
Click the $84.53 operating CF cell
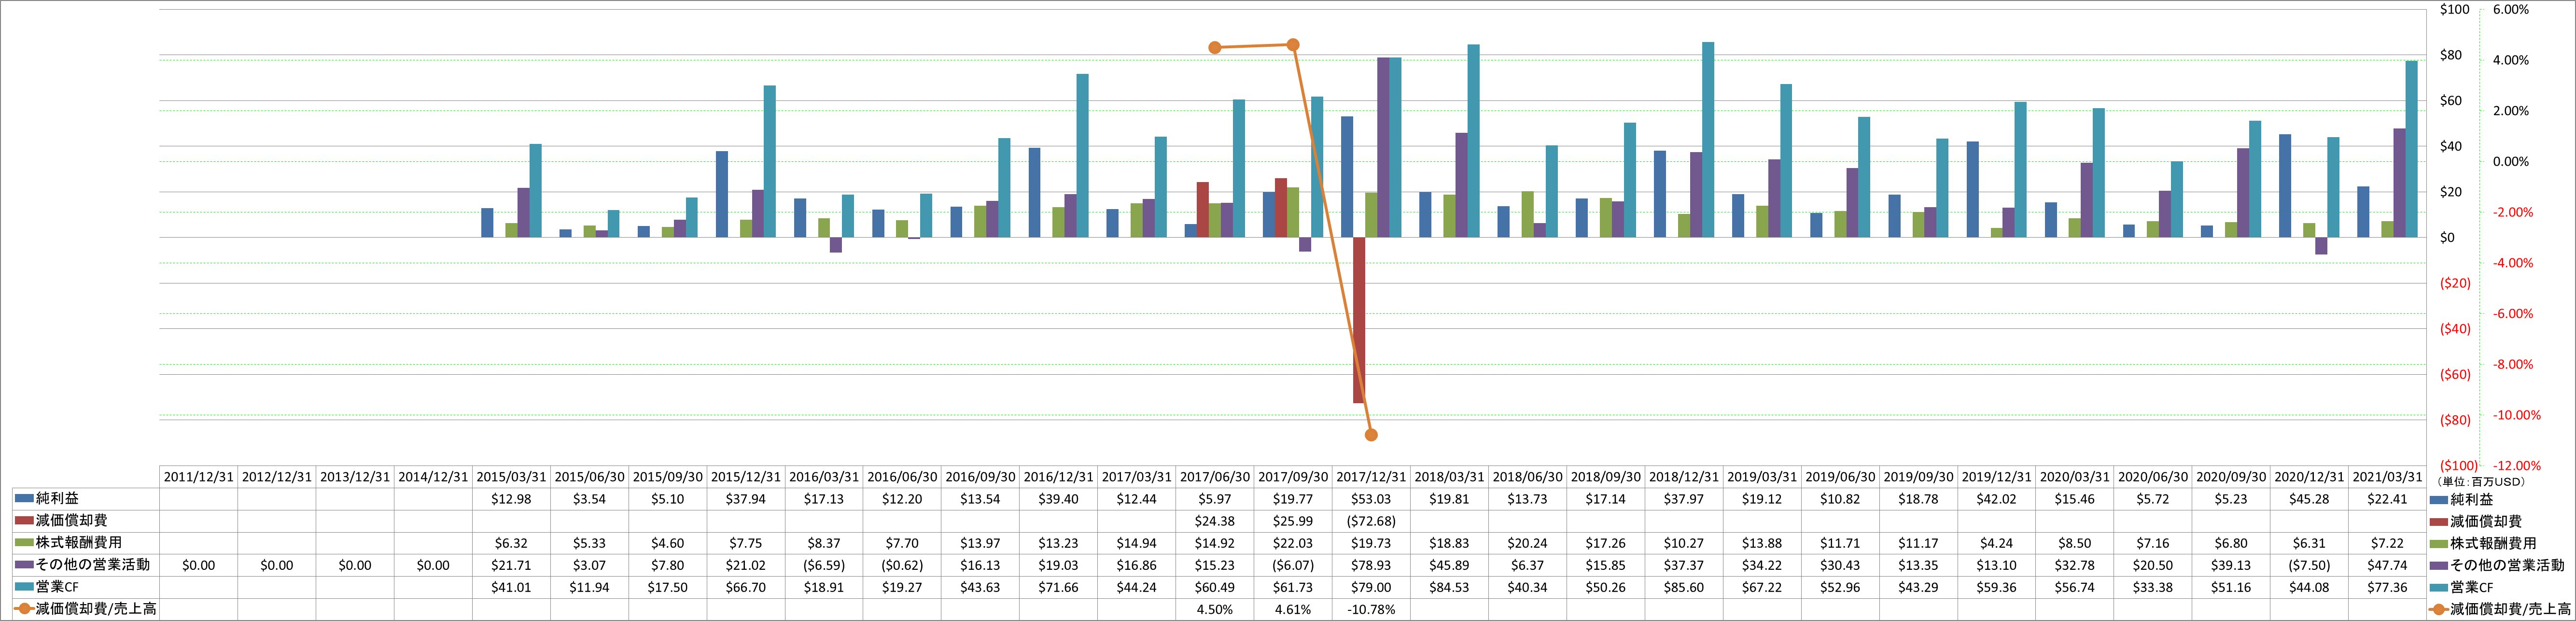1449,587
